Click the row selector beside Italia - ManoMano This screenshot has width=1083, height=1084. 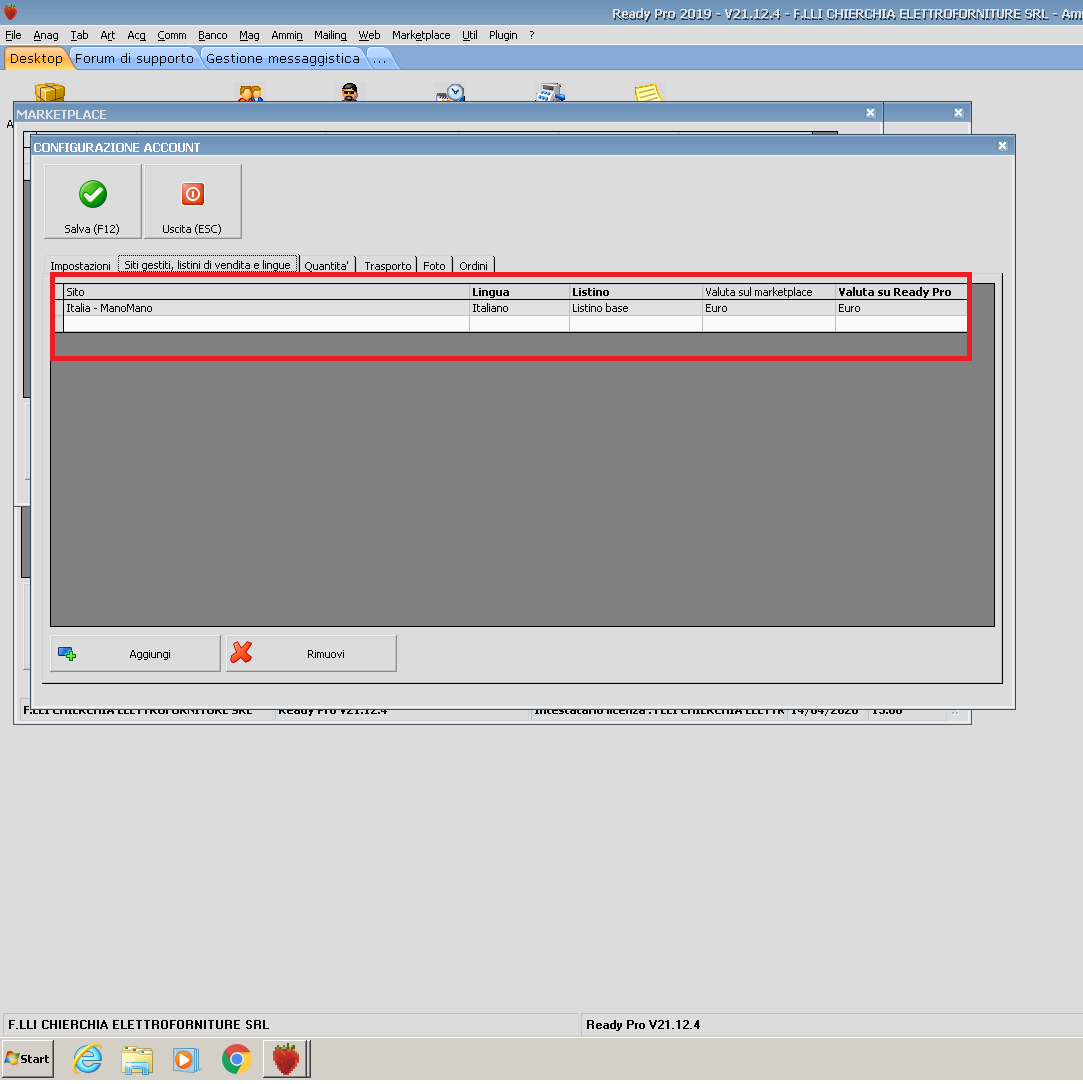pos(59,308)
